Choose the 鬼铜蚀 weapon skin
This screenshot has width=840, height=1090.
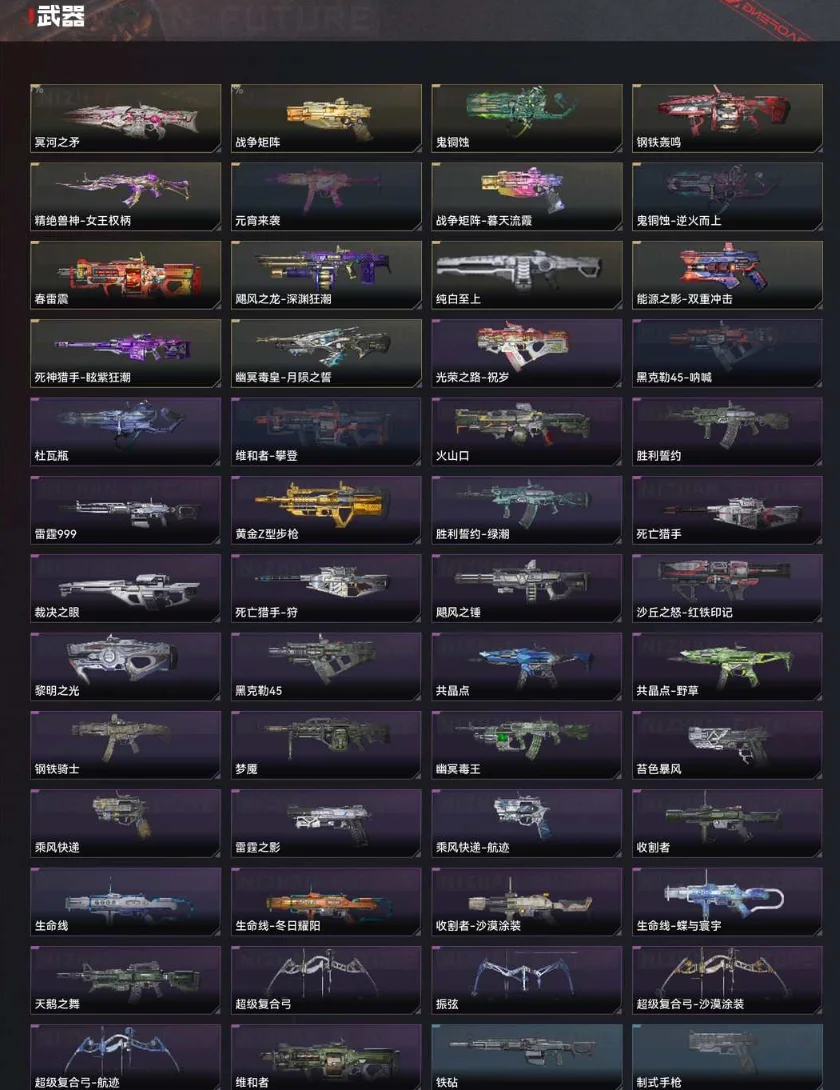click(527, 118)
